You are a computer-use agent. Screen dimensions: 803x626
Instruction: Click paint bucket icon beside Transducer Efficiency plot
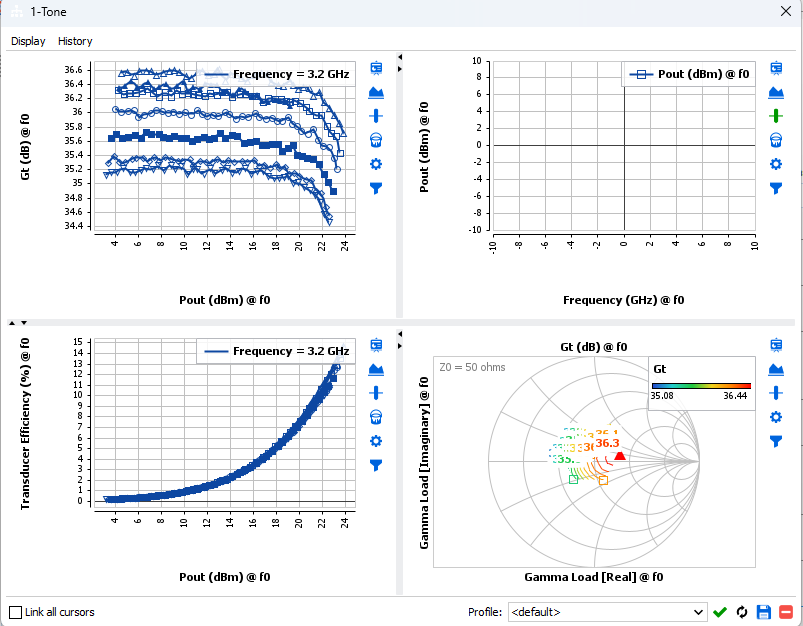[376, 417]
